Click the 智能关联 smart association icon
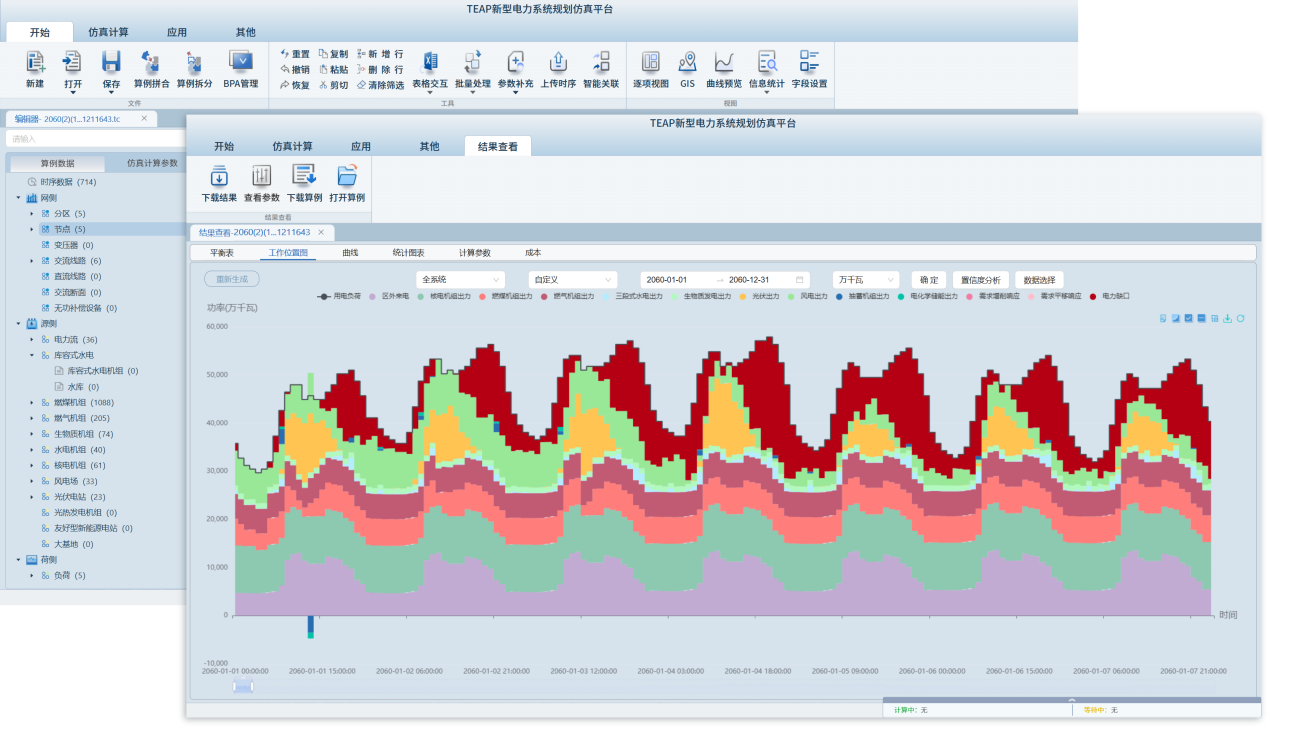The width and height of the screenshot is (1292, 729). coord(601,63)
